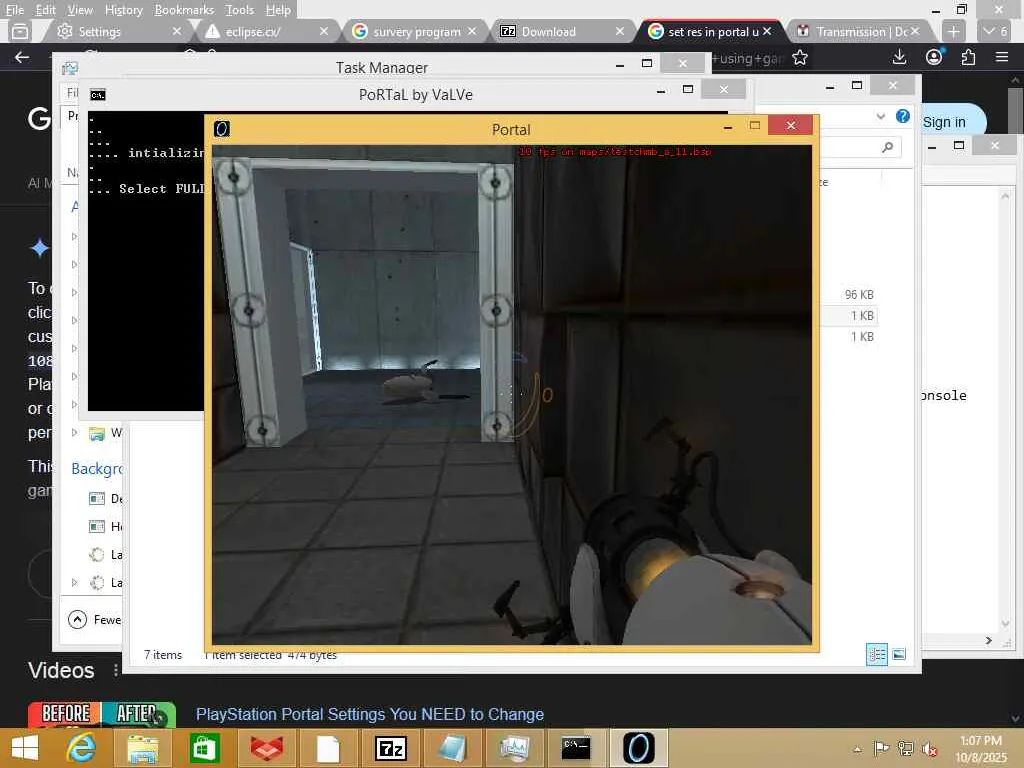Click the Portal window title bar icon
The width and height of the screenshot is (1024, 768).
click(222, 129)
